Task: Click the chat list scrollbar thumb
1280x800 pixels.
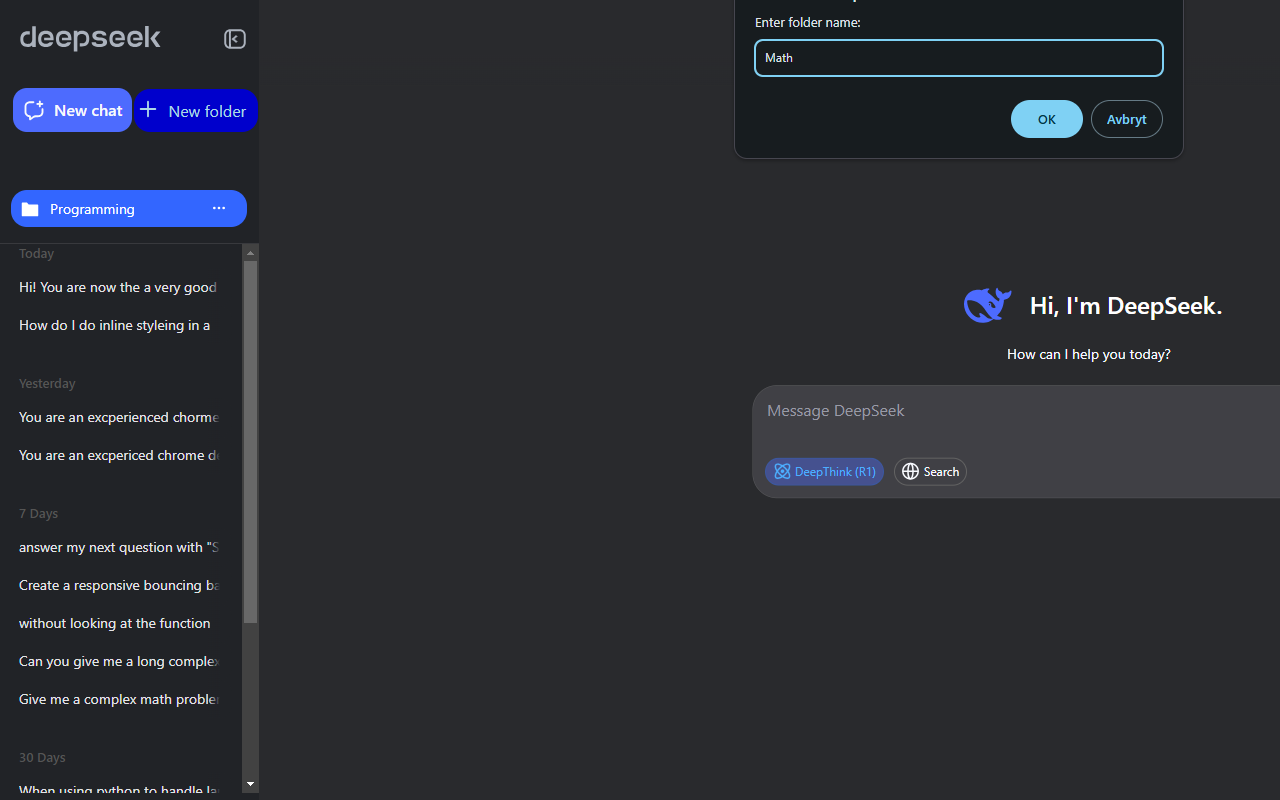Action: tap(250, 441)
